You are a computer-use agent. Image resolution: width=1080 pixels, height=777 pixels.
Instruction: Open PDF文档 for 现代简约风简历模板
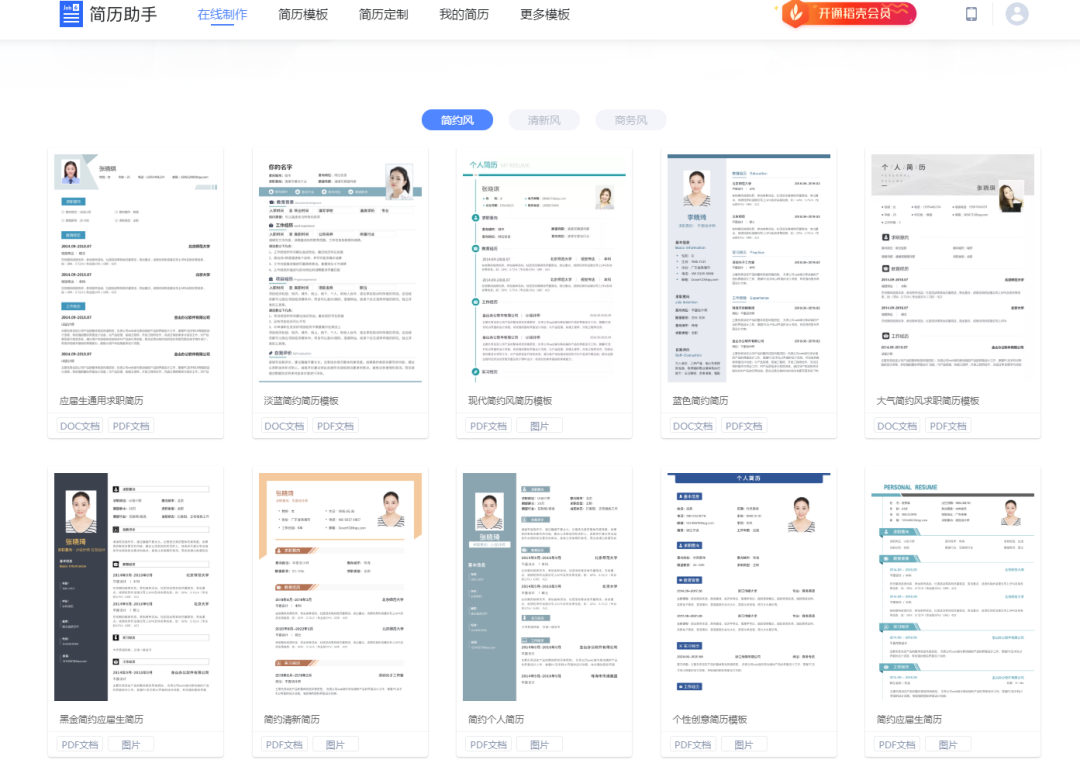[x=488, y=425]
